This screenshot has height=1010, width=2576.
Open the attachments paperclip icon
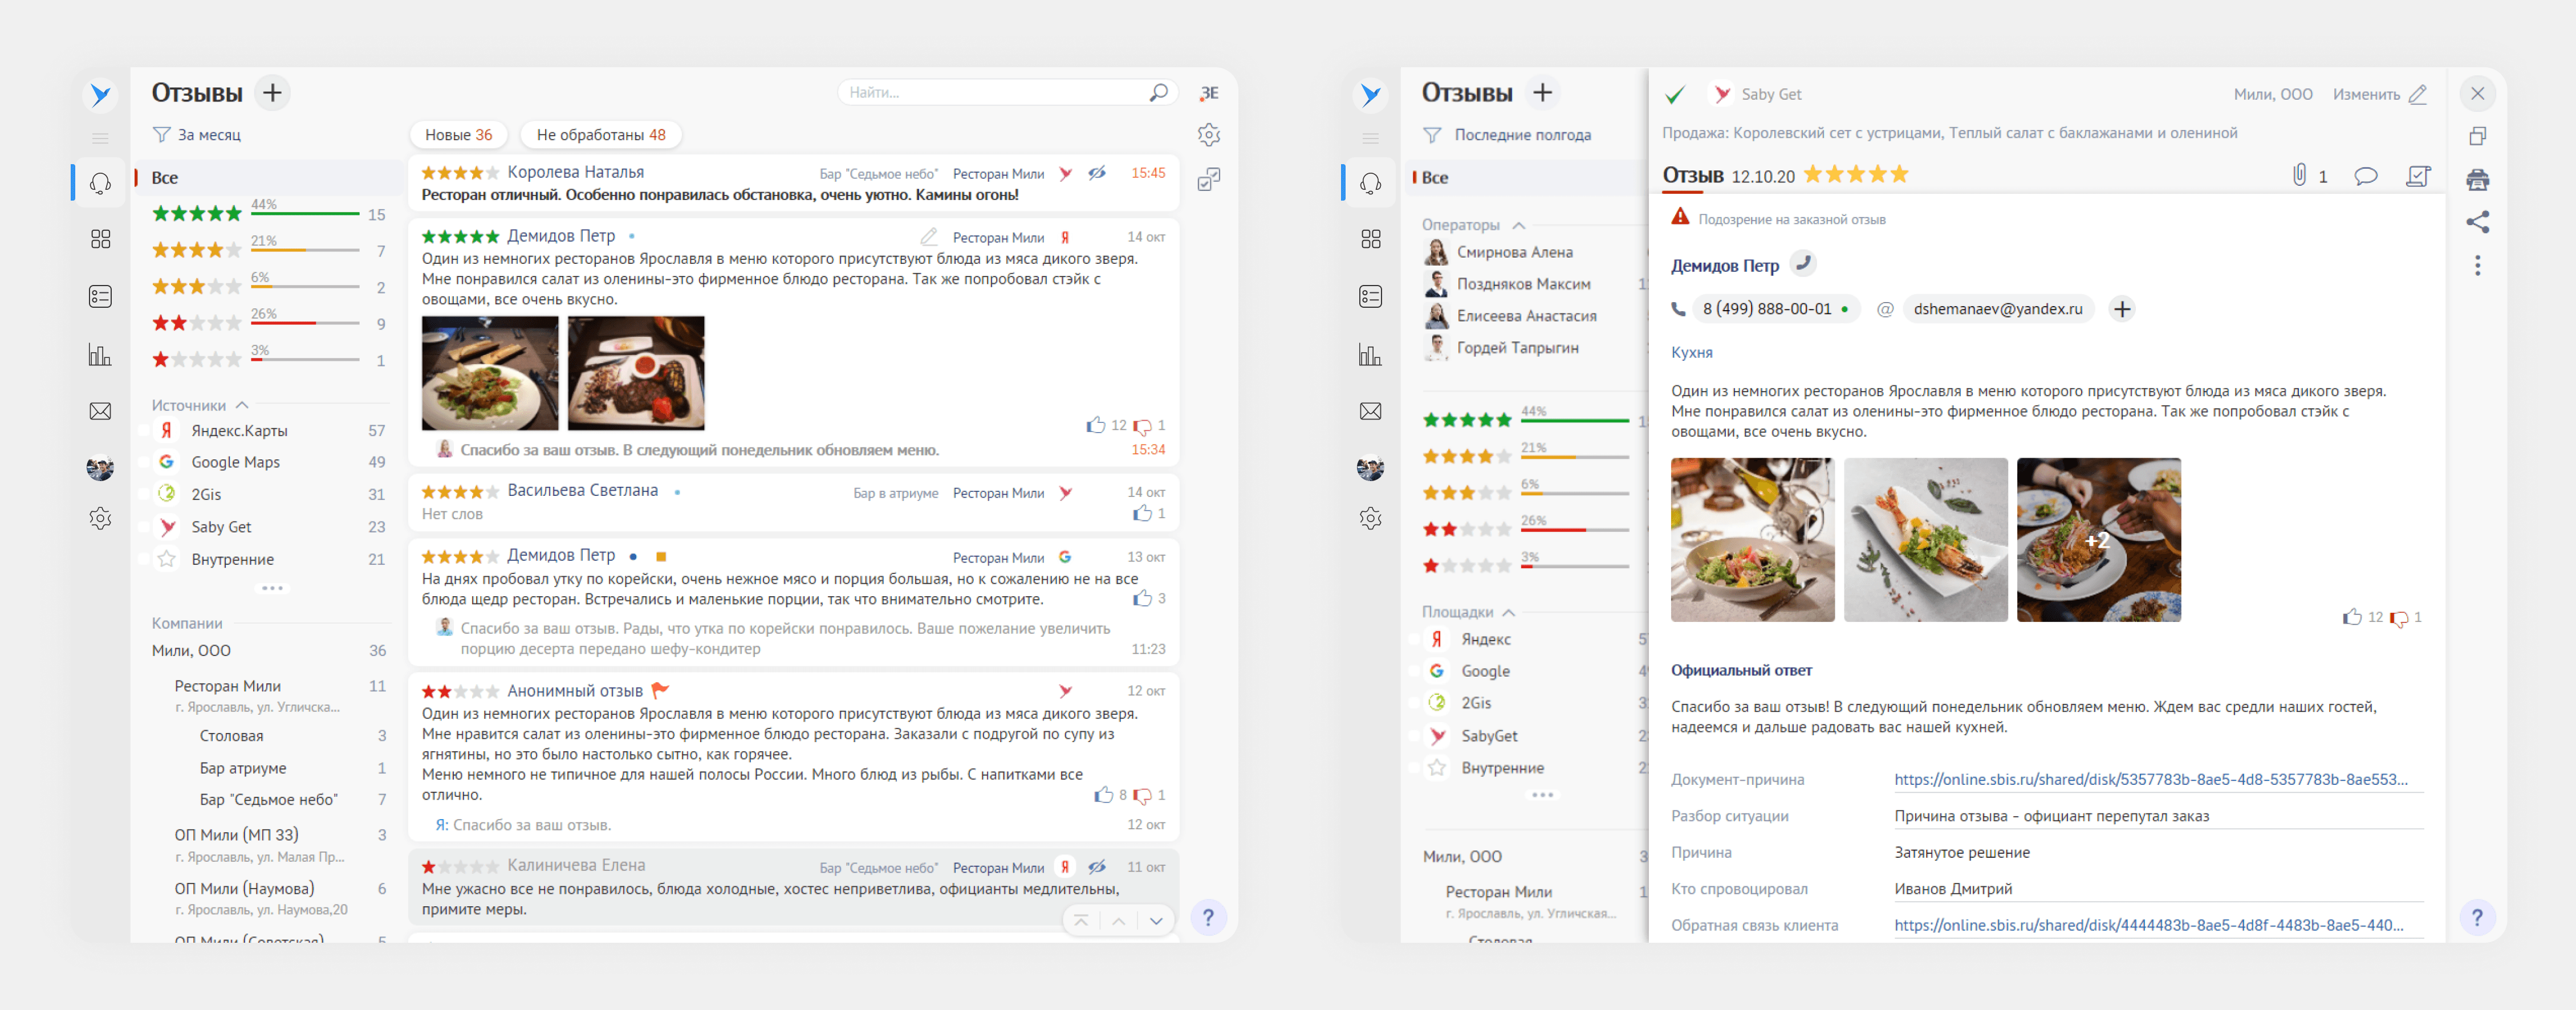click(x=2299, y=176)
